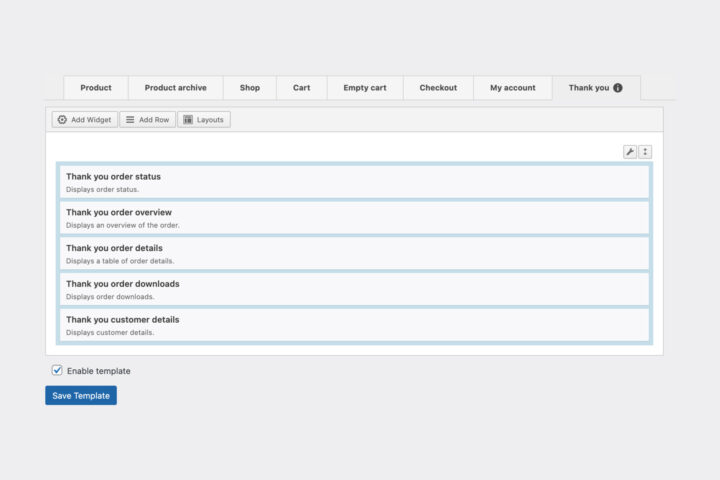Select the My account tab
This screenshot has height=480, width=720.
pyautogui.click(x=512, y=88)
